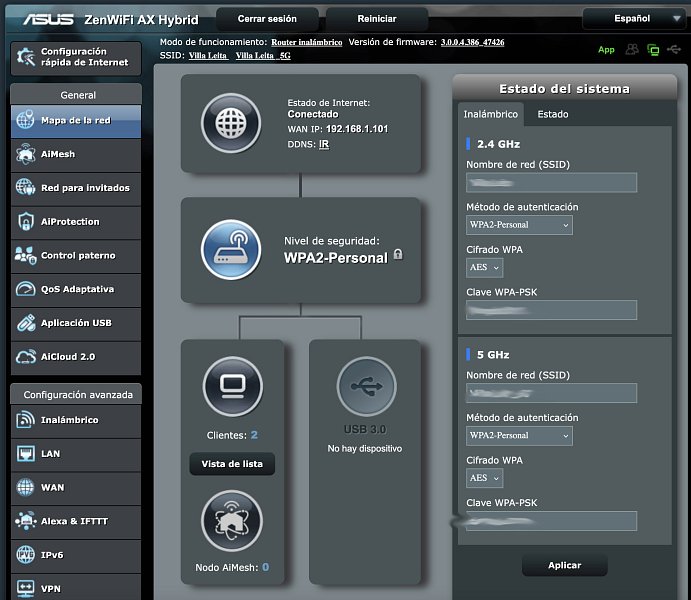Click the 5 GHz Clave WPA-PSK field
The image size is (691, 600).
551,521
